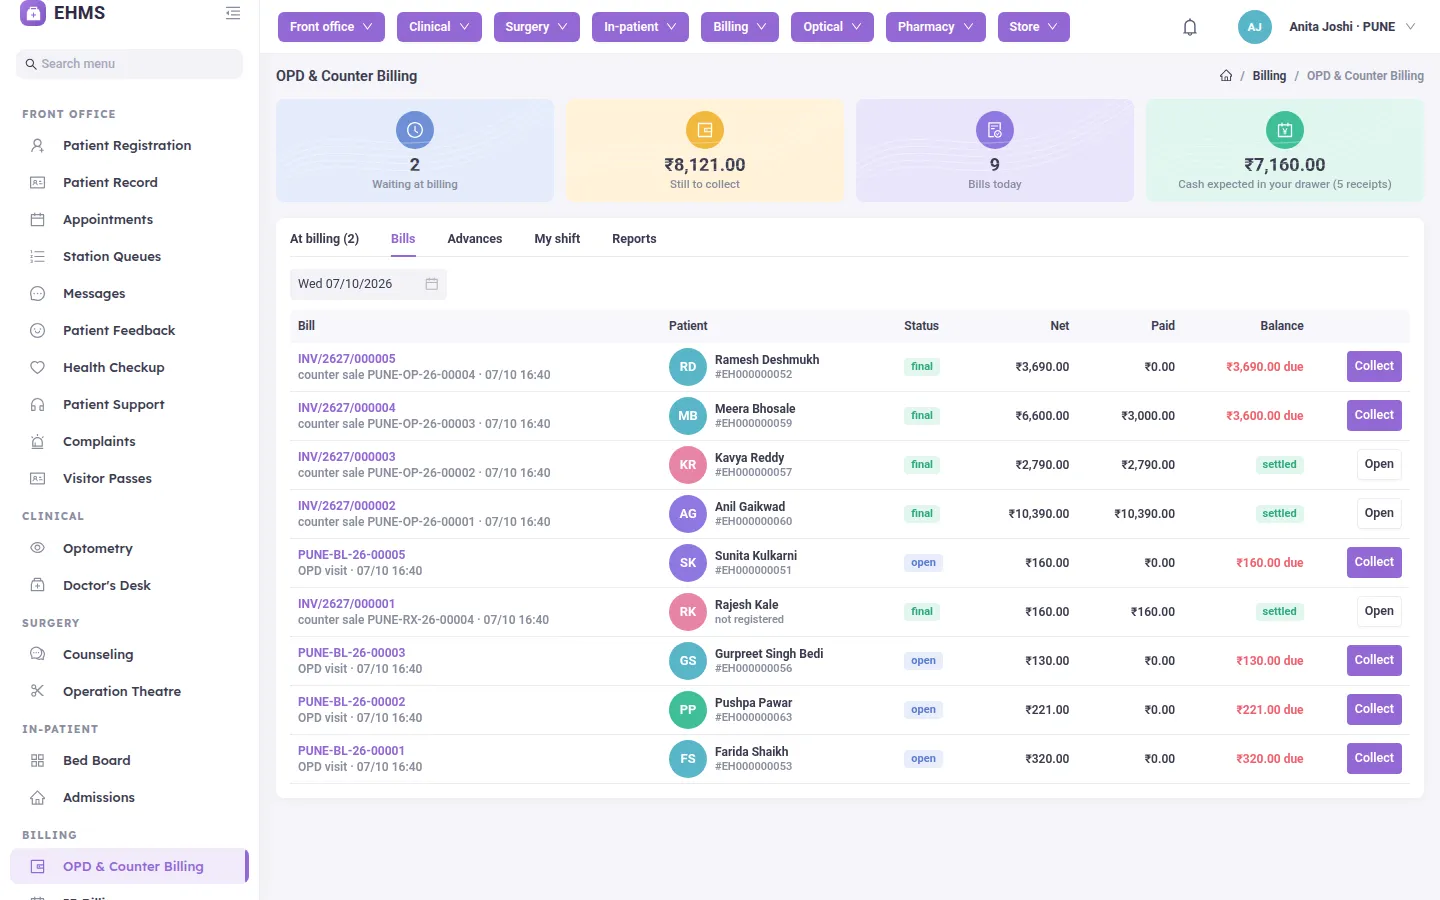Click the Messages chat icon

38,294
